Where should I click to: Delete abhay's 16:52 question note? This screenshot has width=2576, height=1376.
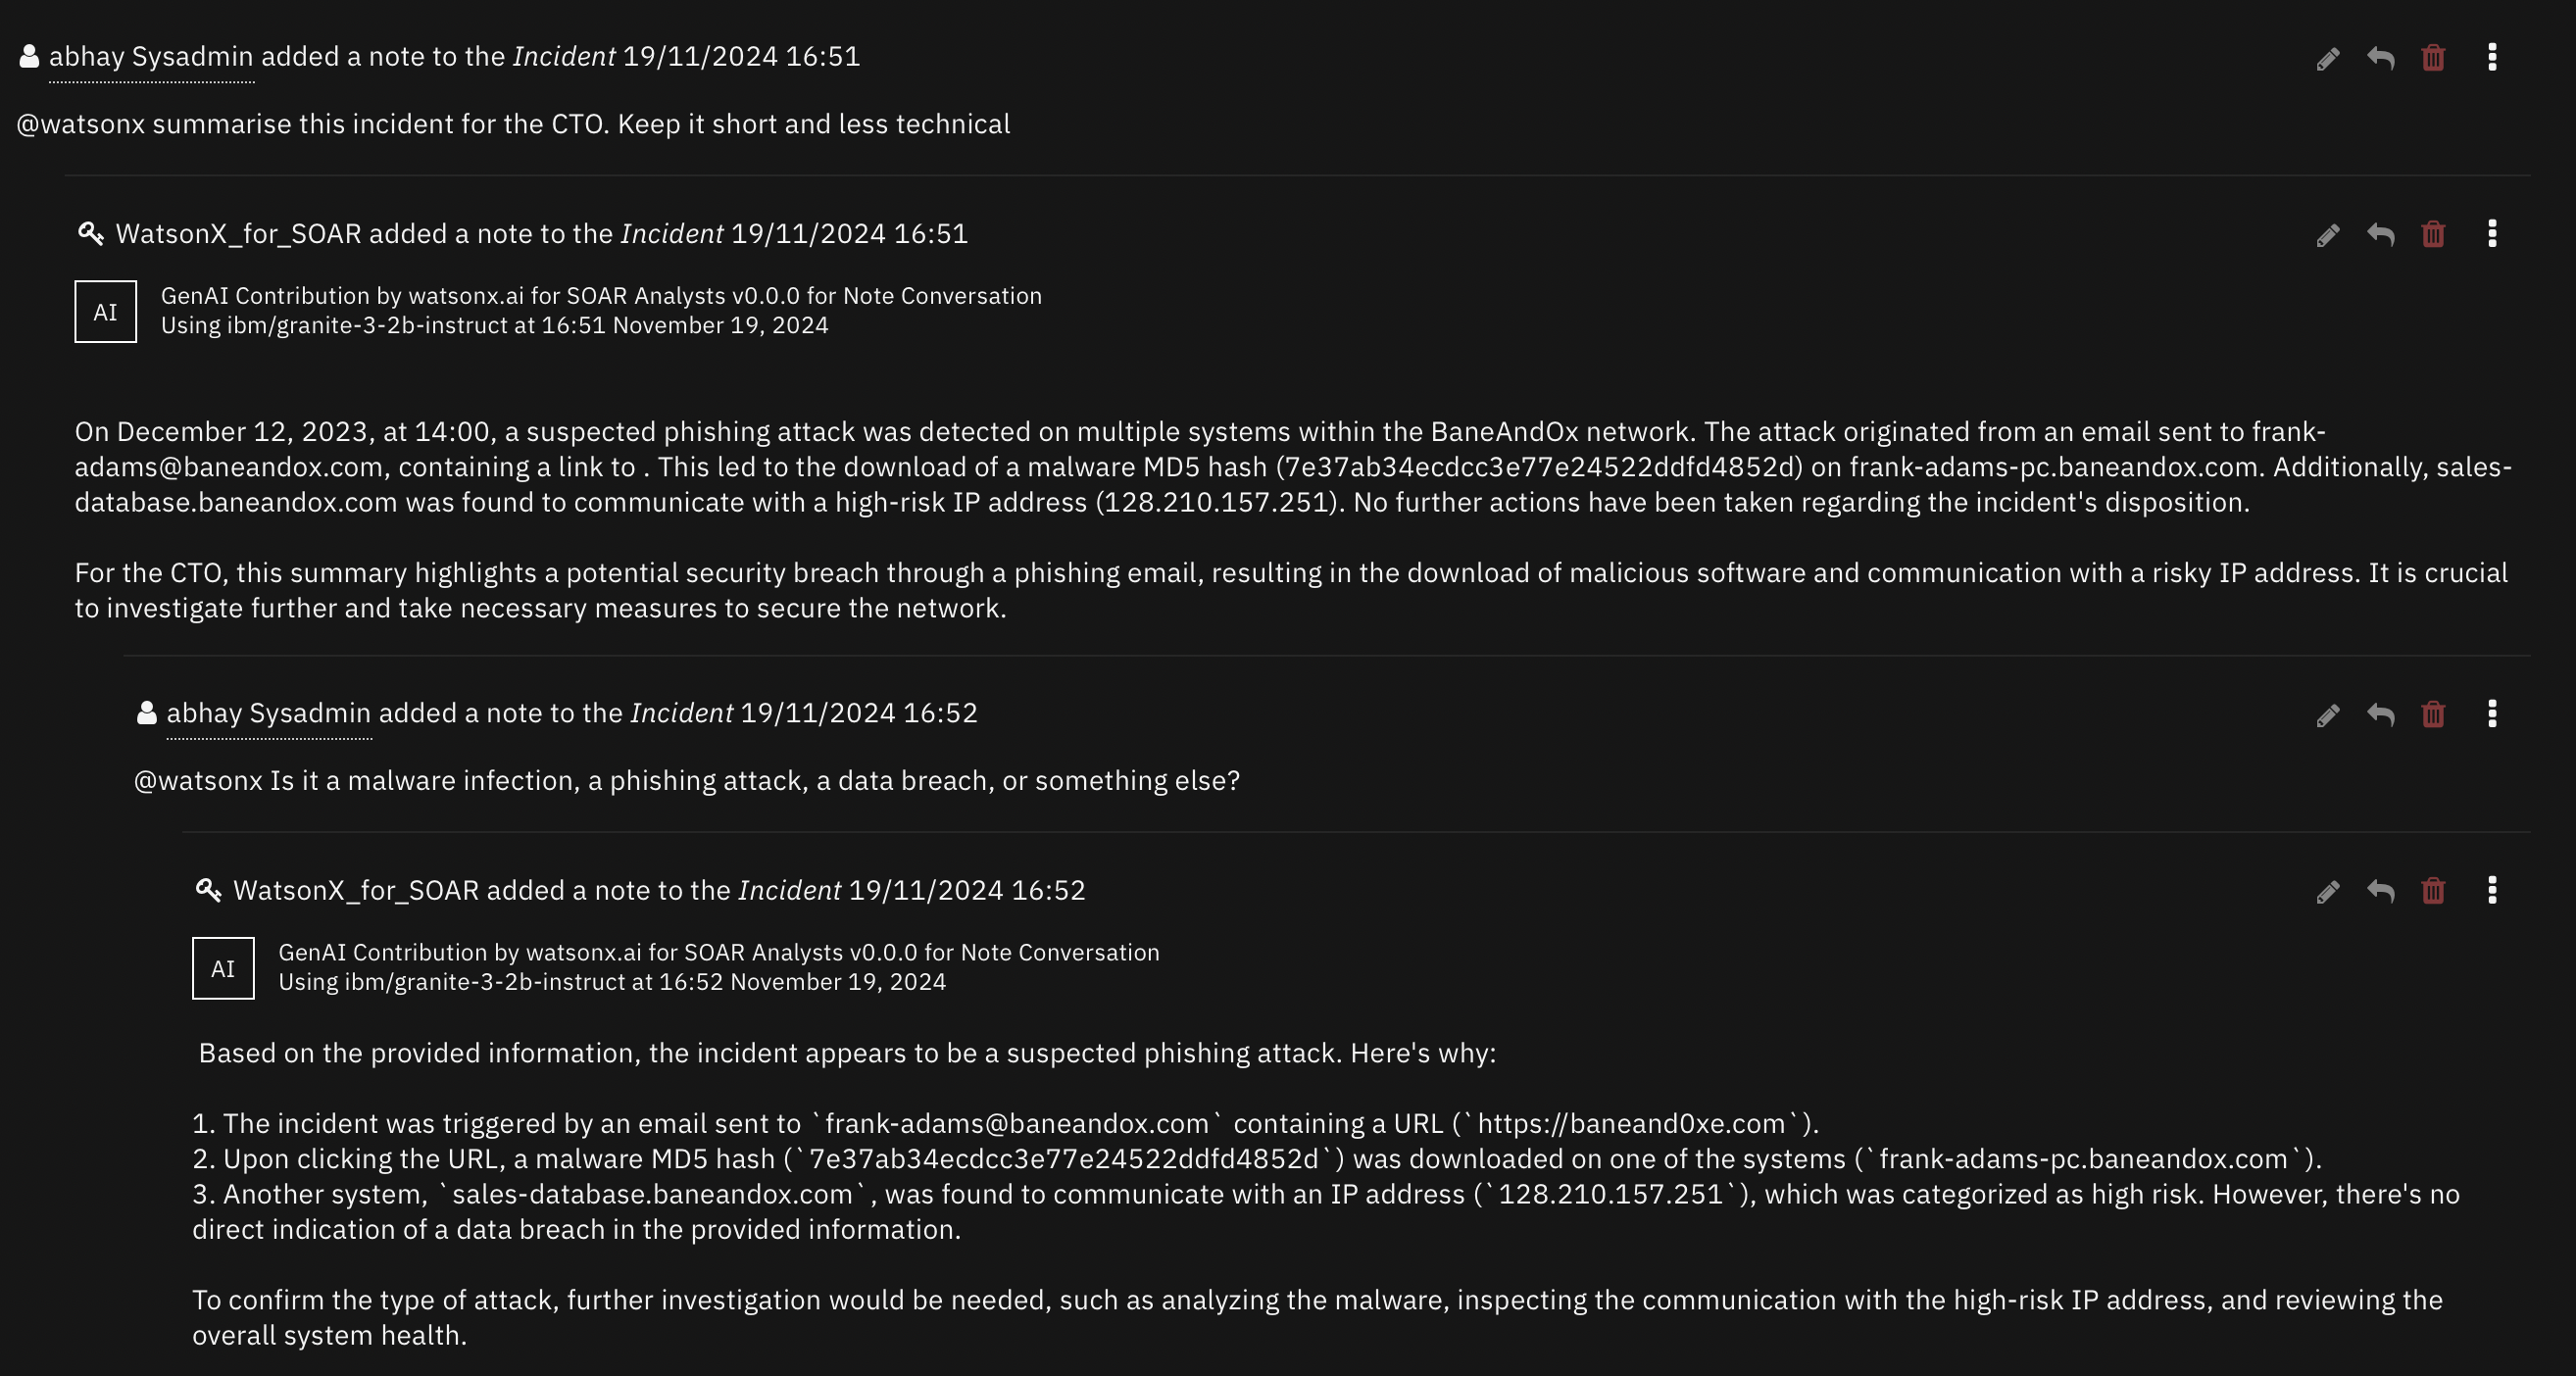[2433, 714]
